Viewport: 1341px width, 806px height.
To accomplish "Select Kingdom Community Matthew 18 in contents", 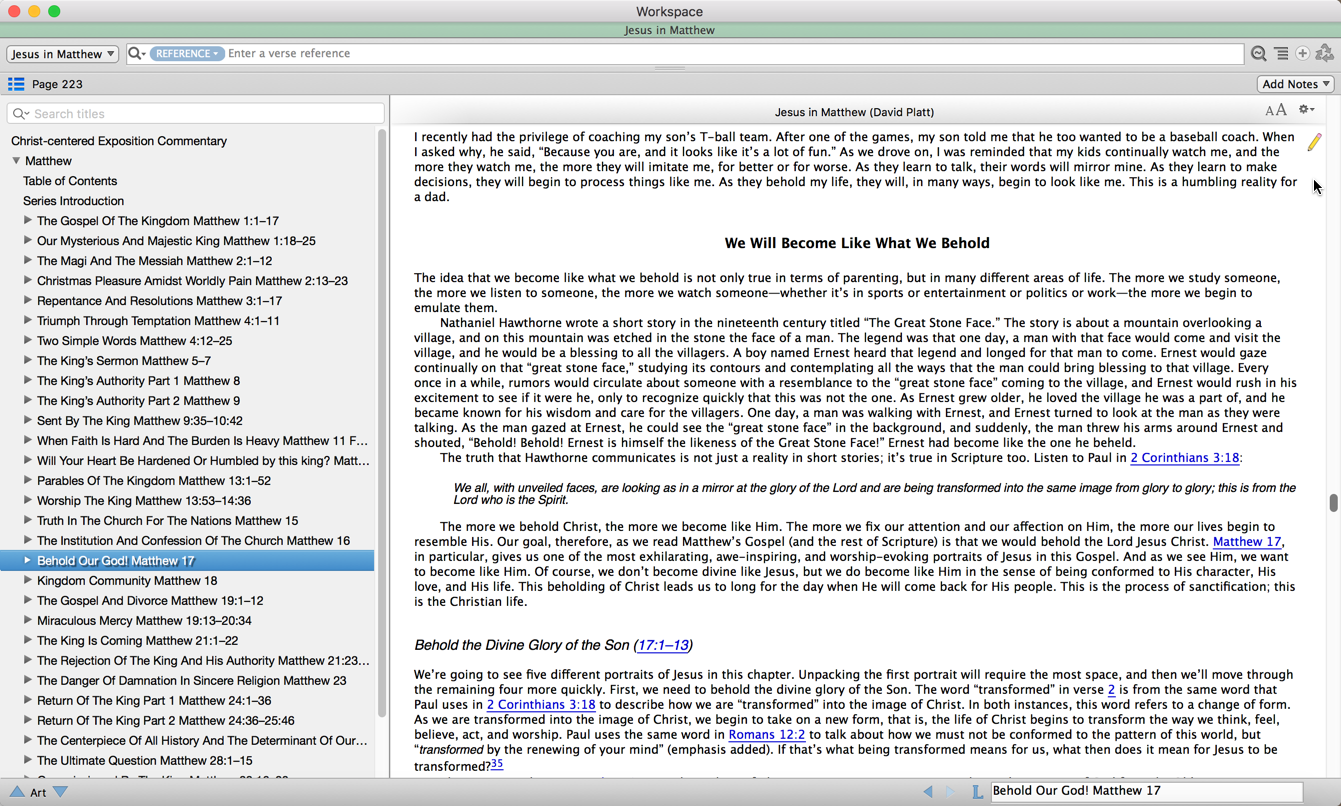I will click(x=127, y=580).
